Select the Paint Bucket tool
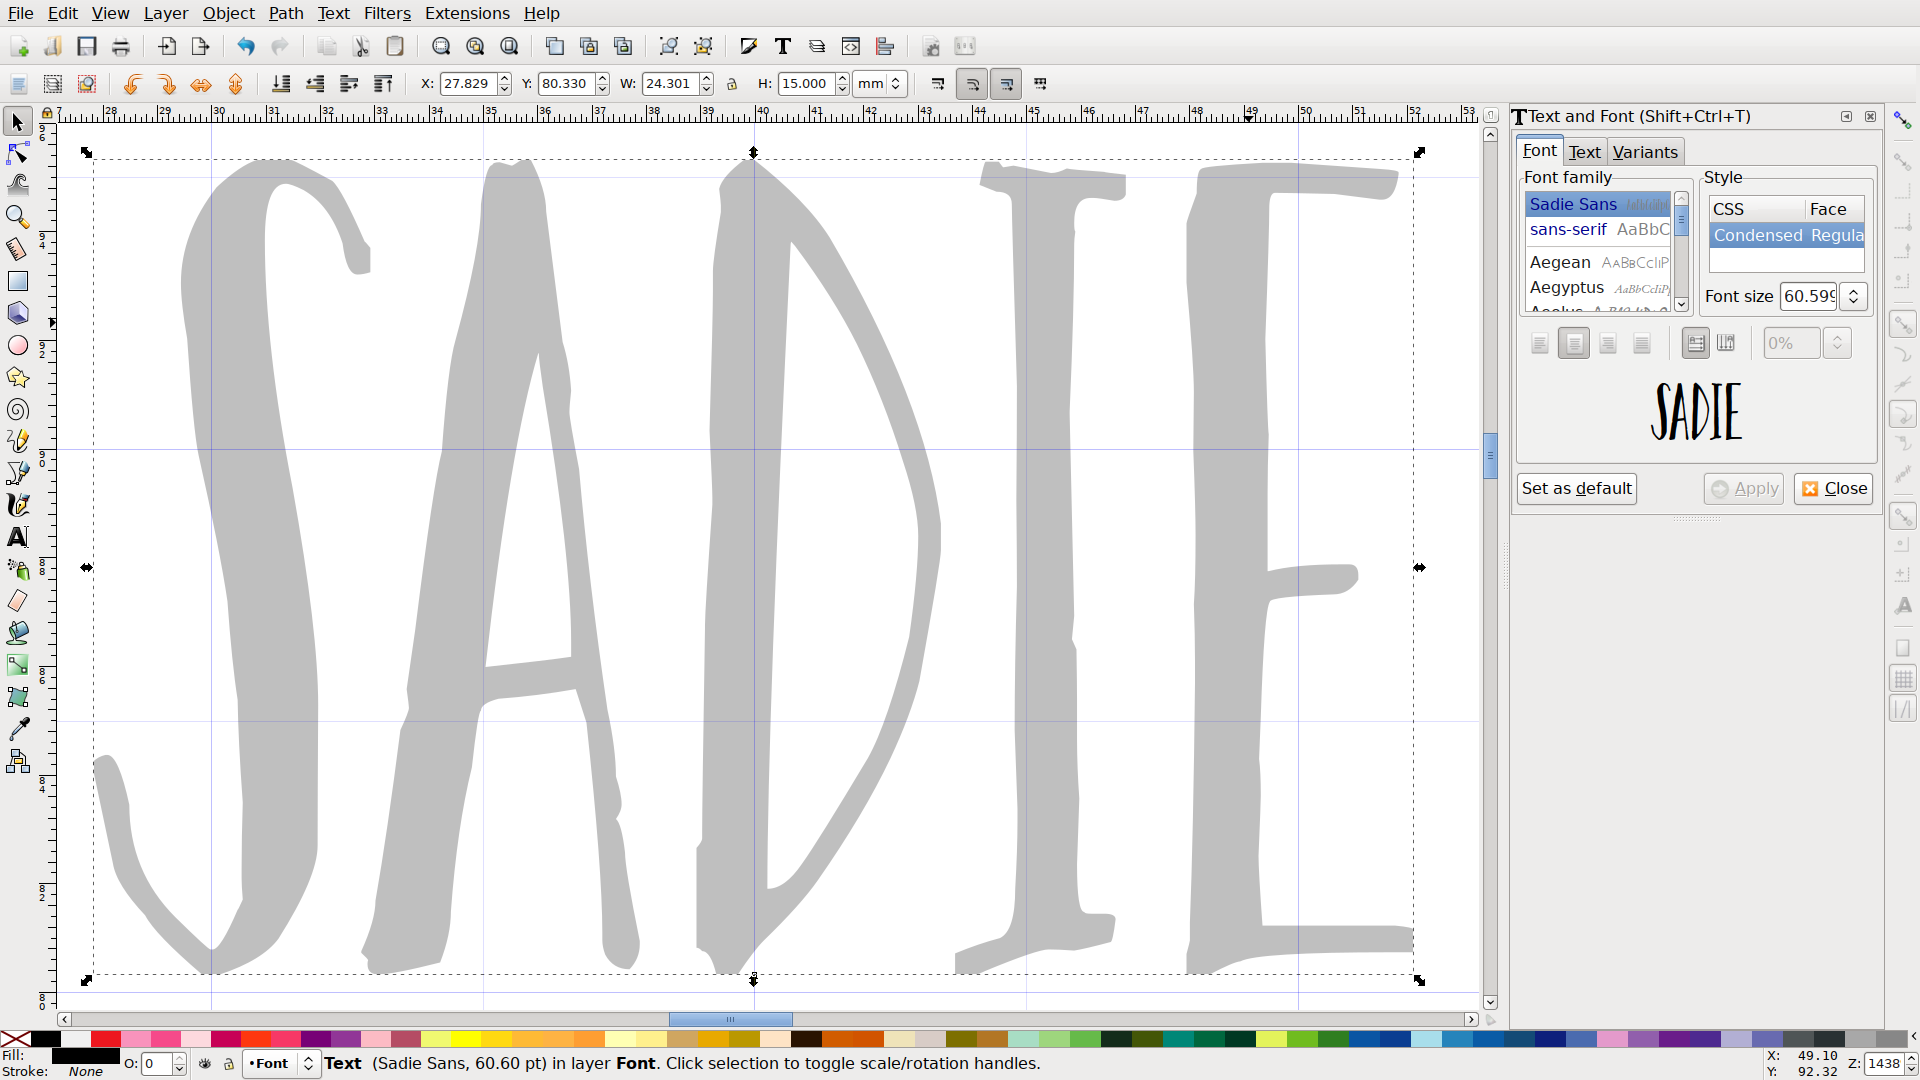Screen dimensions: 1920x1080 (x=17, y=633)
